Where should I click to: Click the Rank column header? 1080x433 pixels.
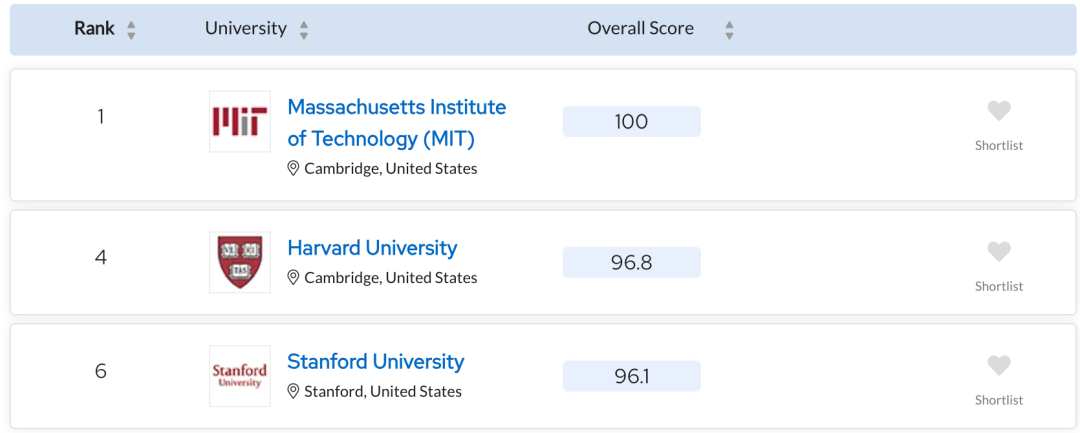(94, 29)
